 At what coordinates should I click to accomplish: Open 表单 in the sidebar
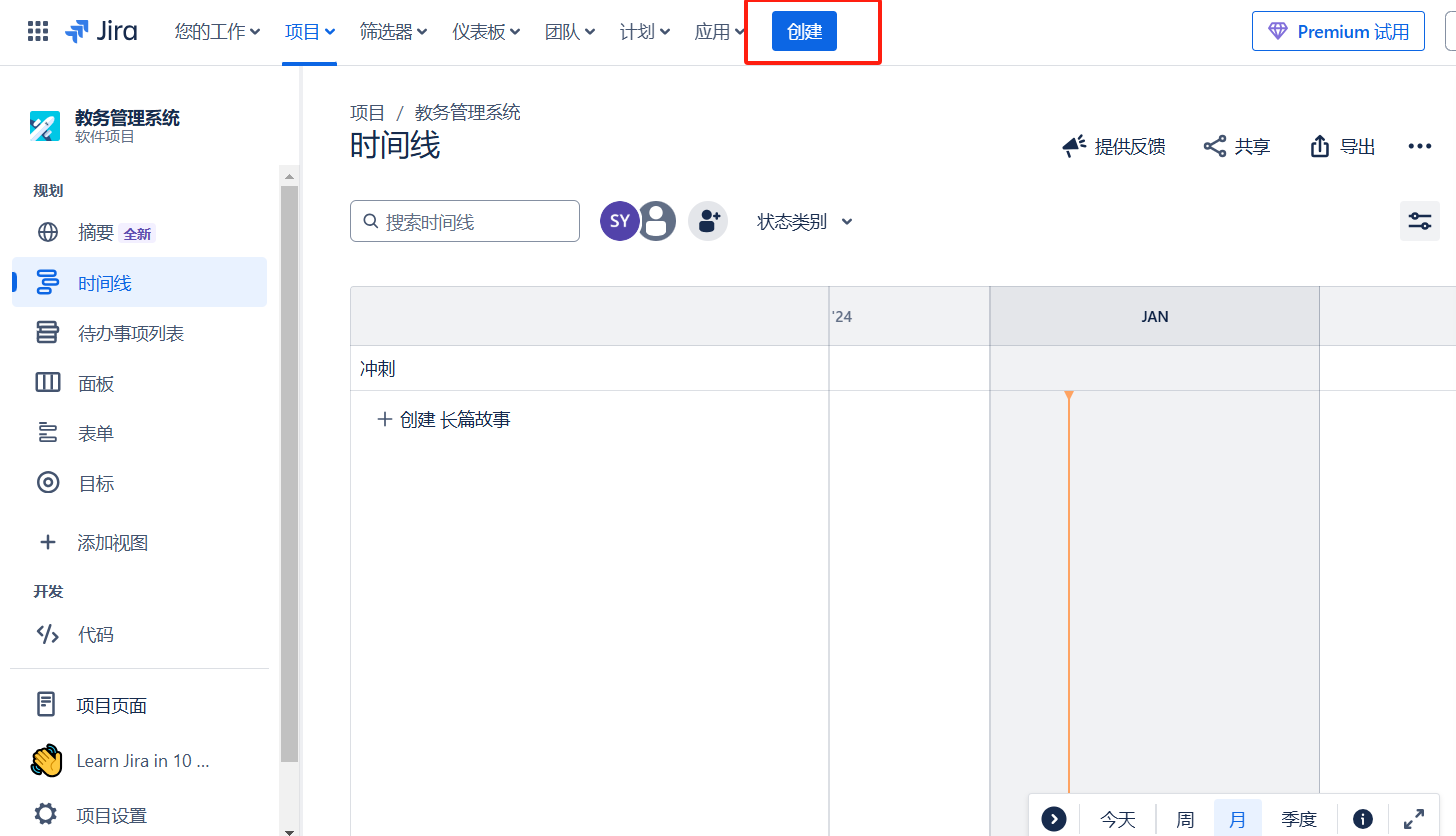[140, 433]
